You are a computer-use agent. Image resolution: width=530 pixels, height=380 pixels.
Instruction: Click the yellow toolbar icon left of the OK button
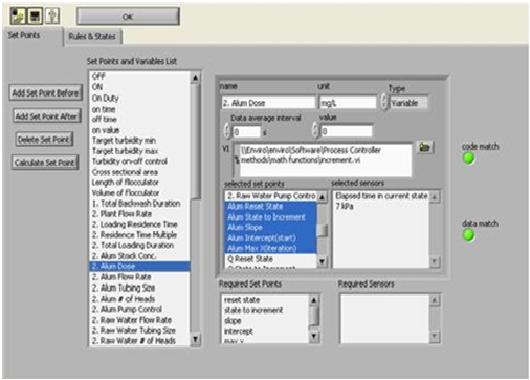click(18, 16)
